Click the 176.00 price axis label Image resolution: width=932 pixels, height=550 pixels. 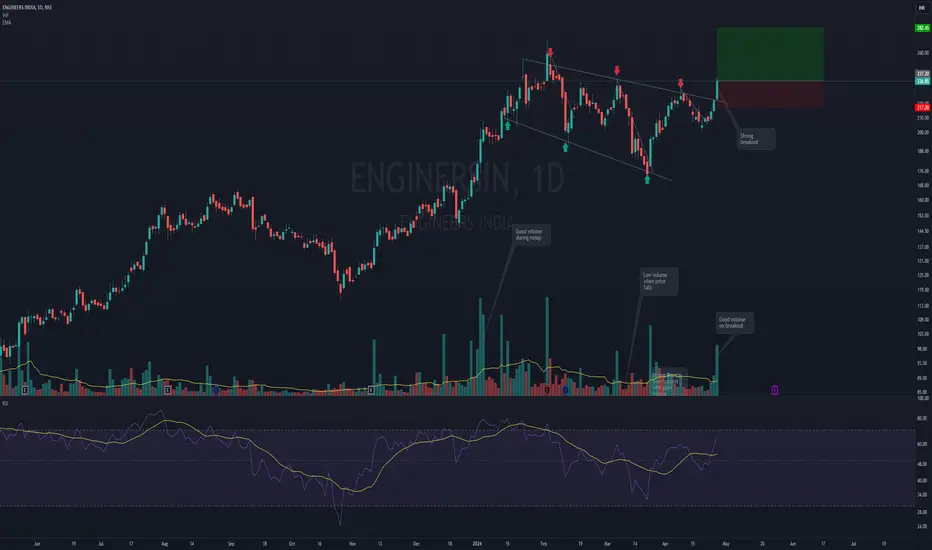point(922,171)
